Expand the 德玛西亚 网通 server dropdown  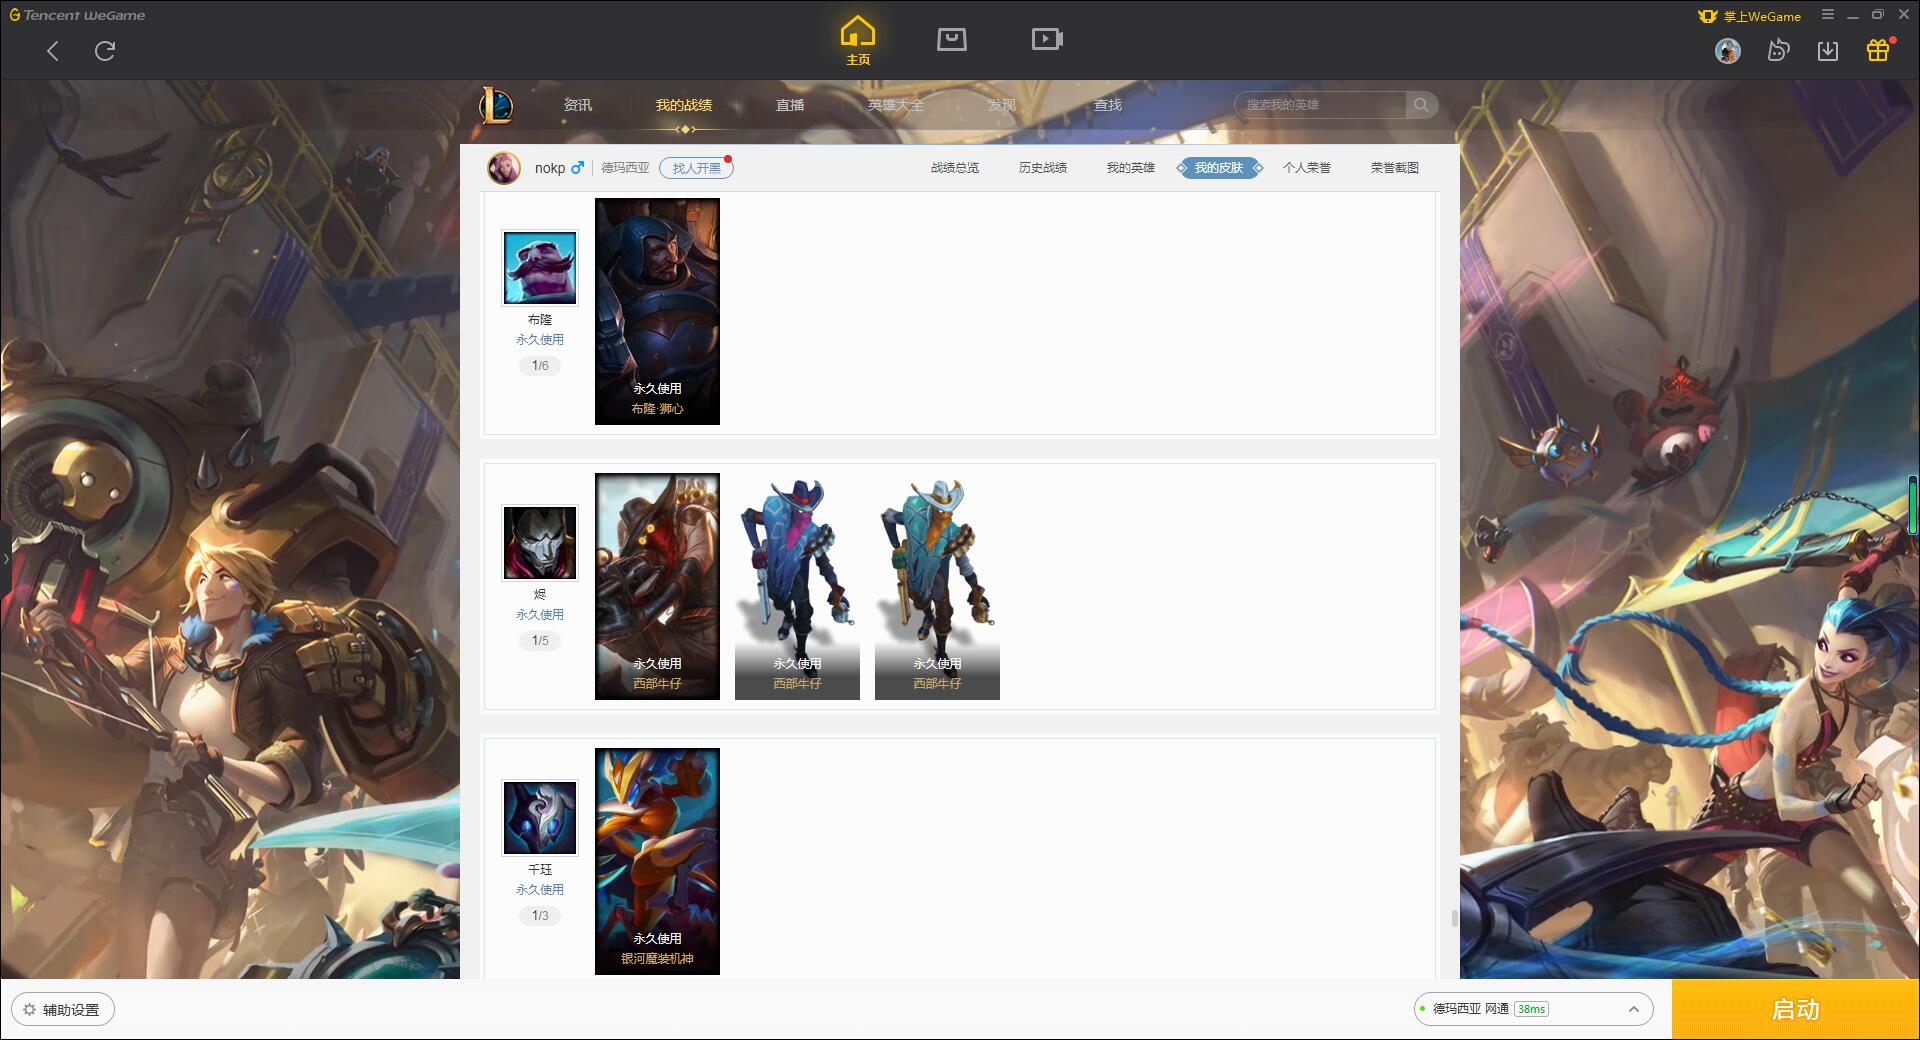1533,1009
